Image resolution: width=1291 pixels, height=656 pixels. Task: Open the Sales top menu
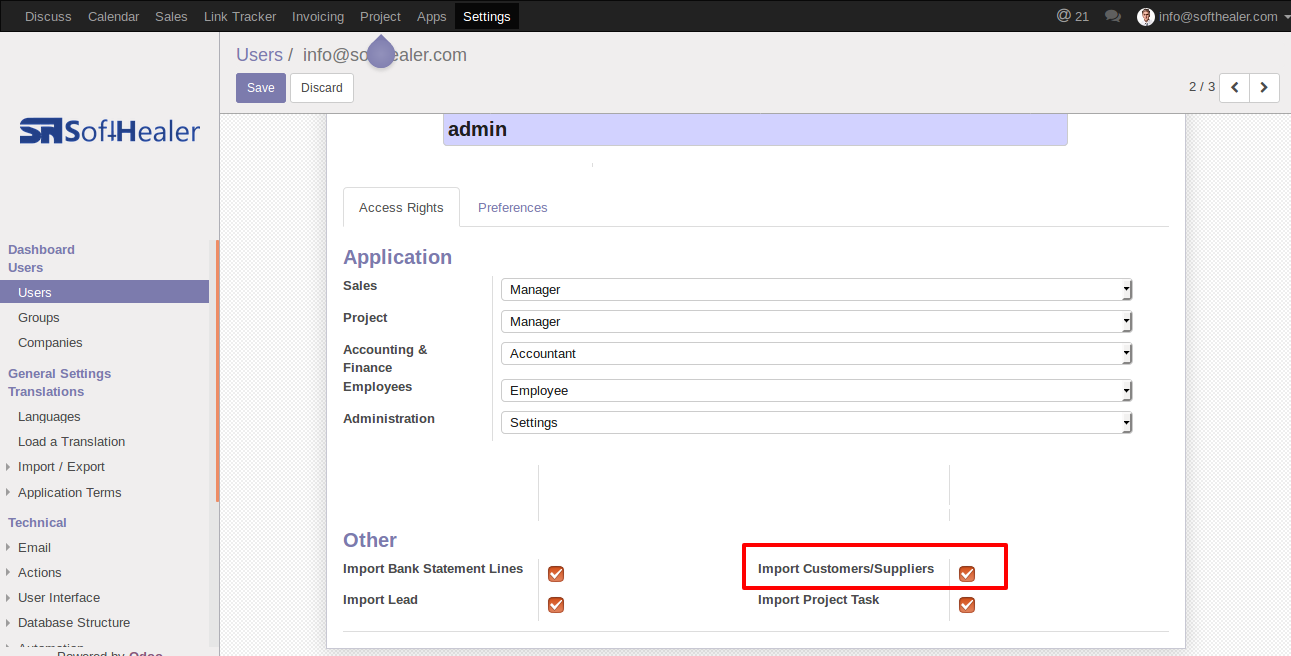pyautogui.click(x=171, y=16)
